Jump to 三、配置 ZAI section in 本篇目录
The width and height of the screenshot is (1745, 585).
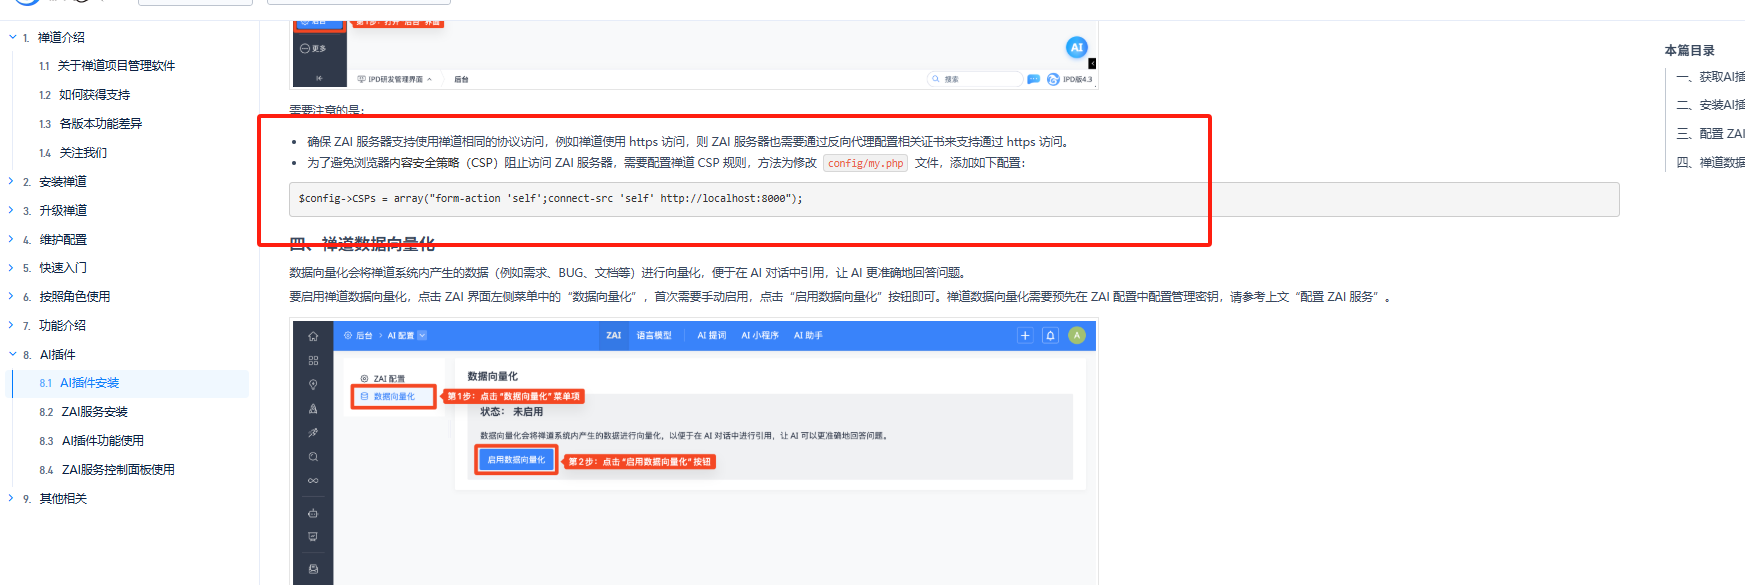coord(1711,134)
